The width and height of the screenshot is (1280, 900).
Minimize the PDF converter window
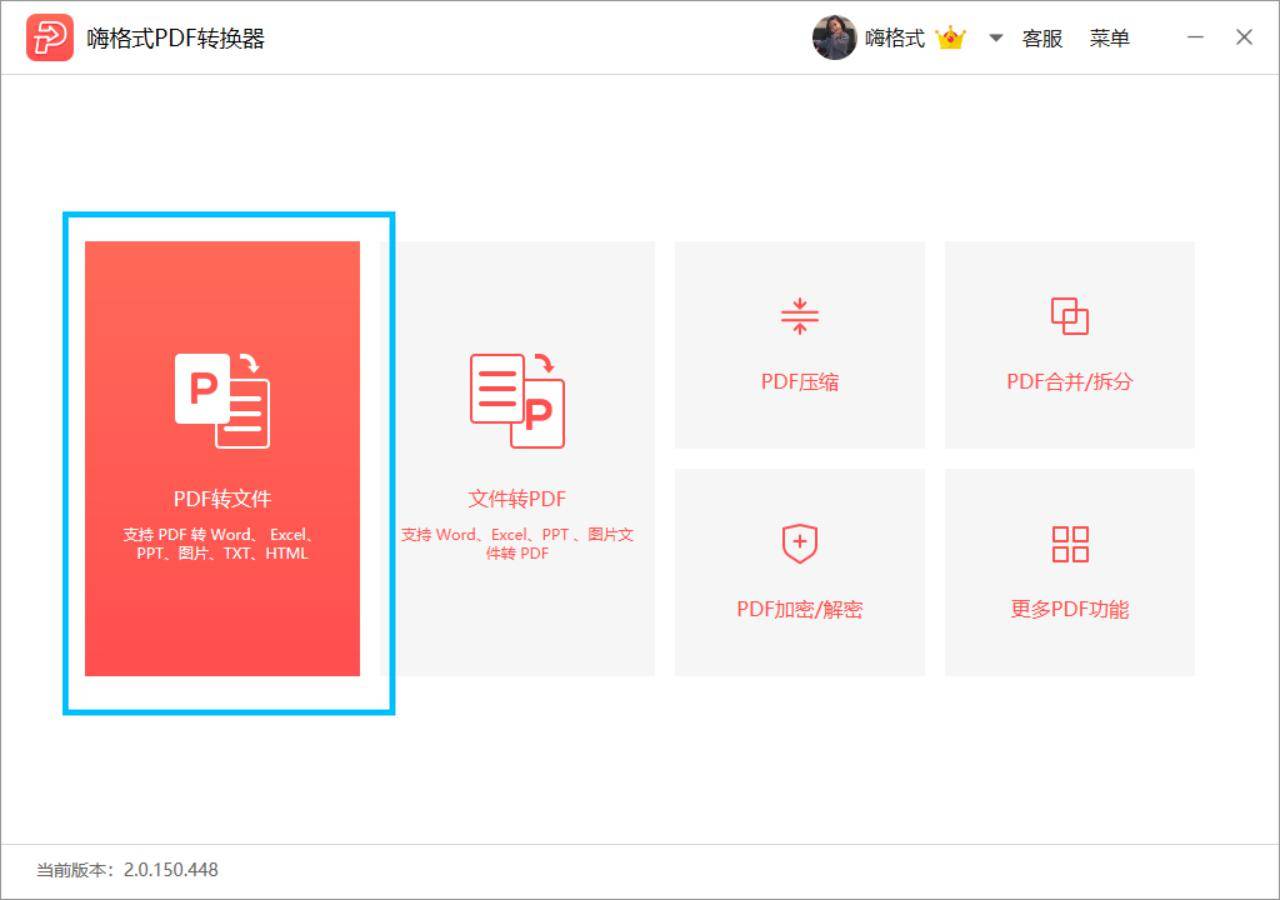click(x=1196, y=38)
